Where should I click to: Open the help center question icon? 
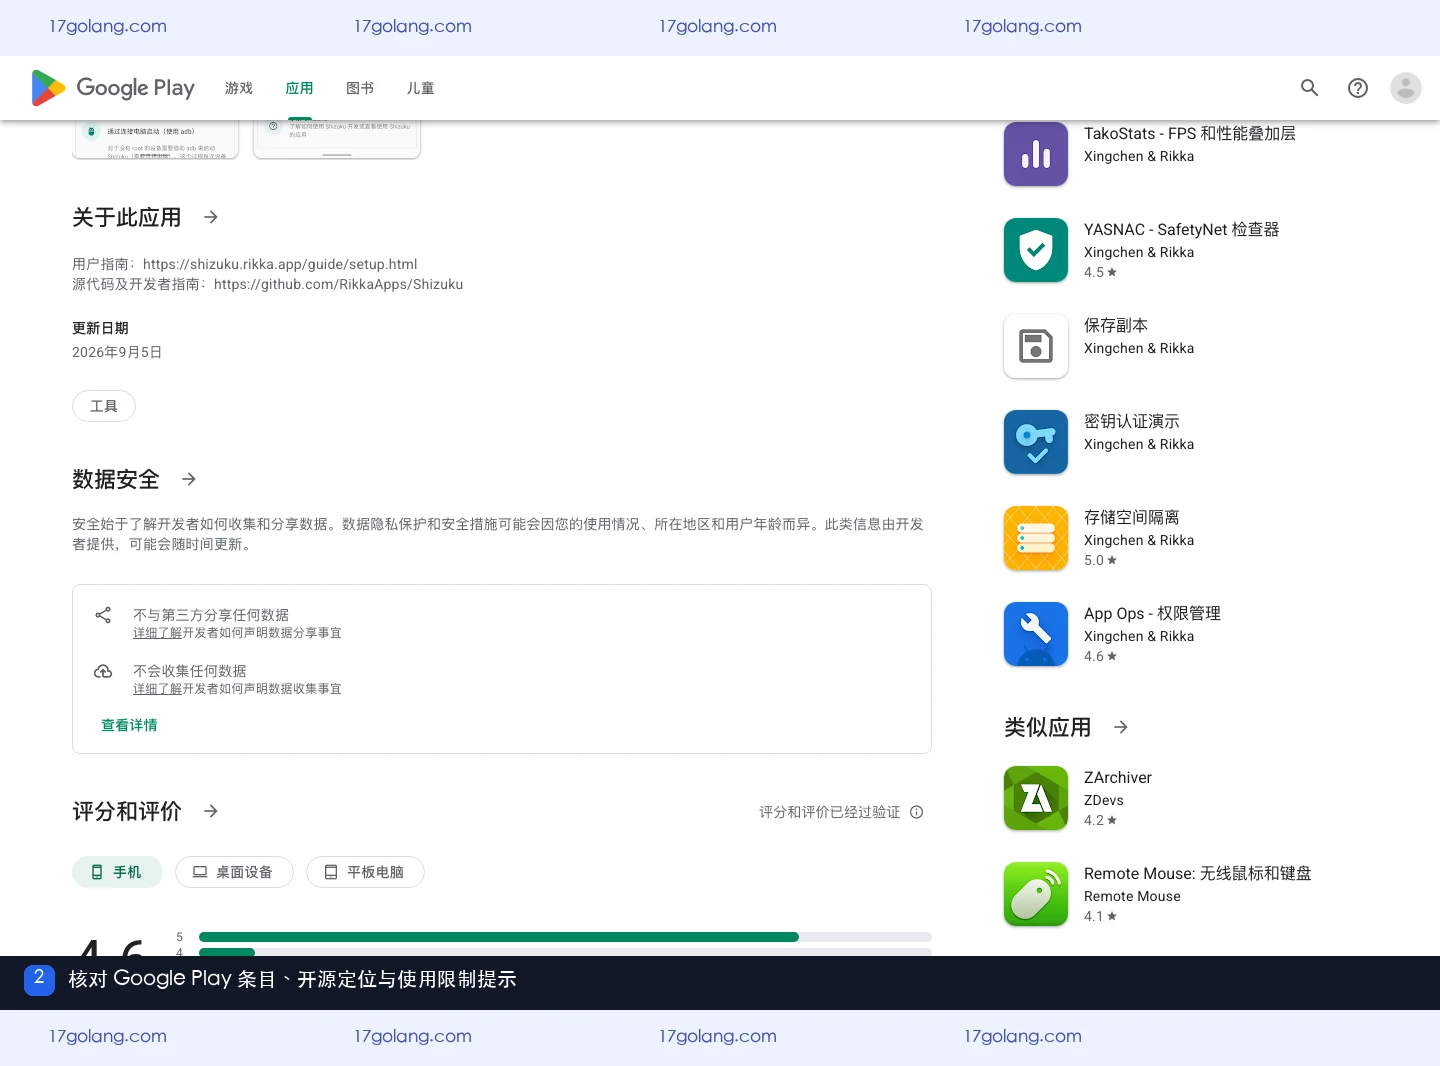point(1358,88)
